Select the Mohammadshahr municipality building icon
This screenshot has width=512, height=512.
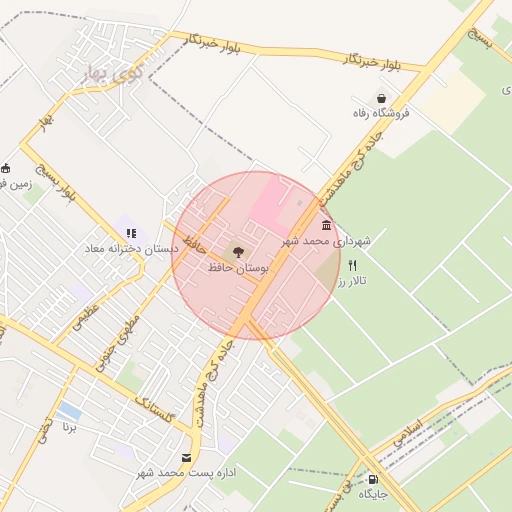pos(327,225)
